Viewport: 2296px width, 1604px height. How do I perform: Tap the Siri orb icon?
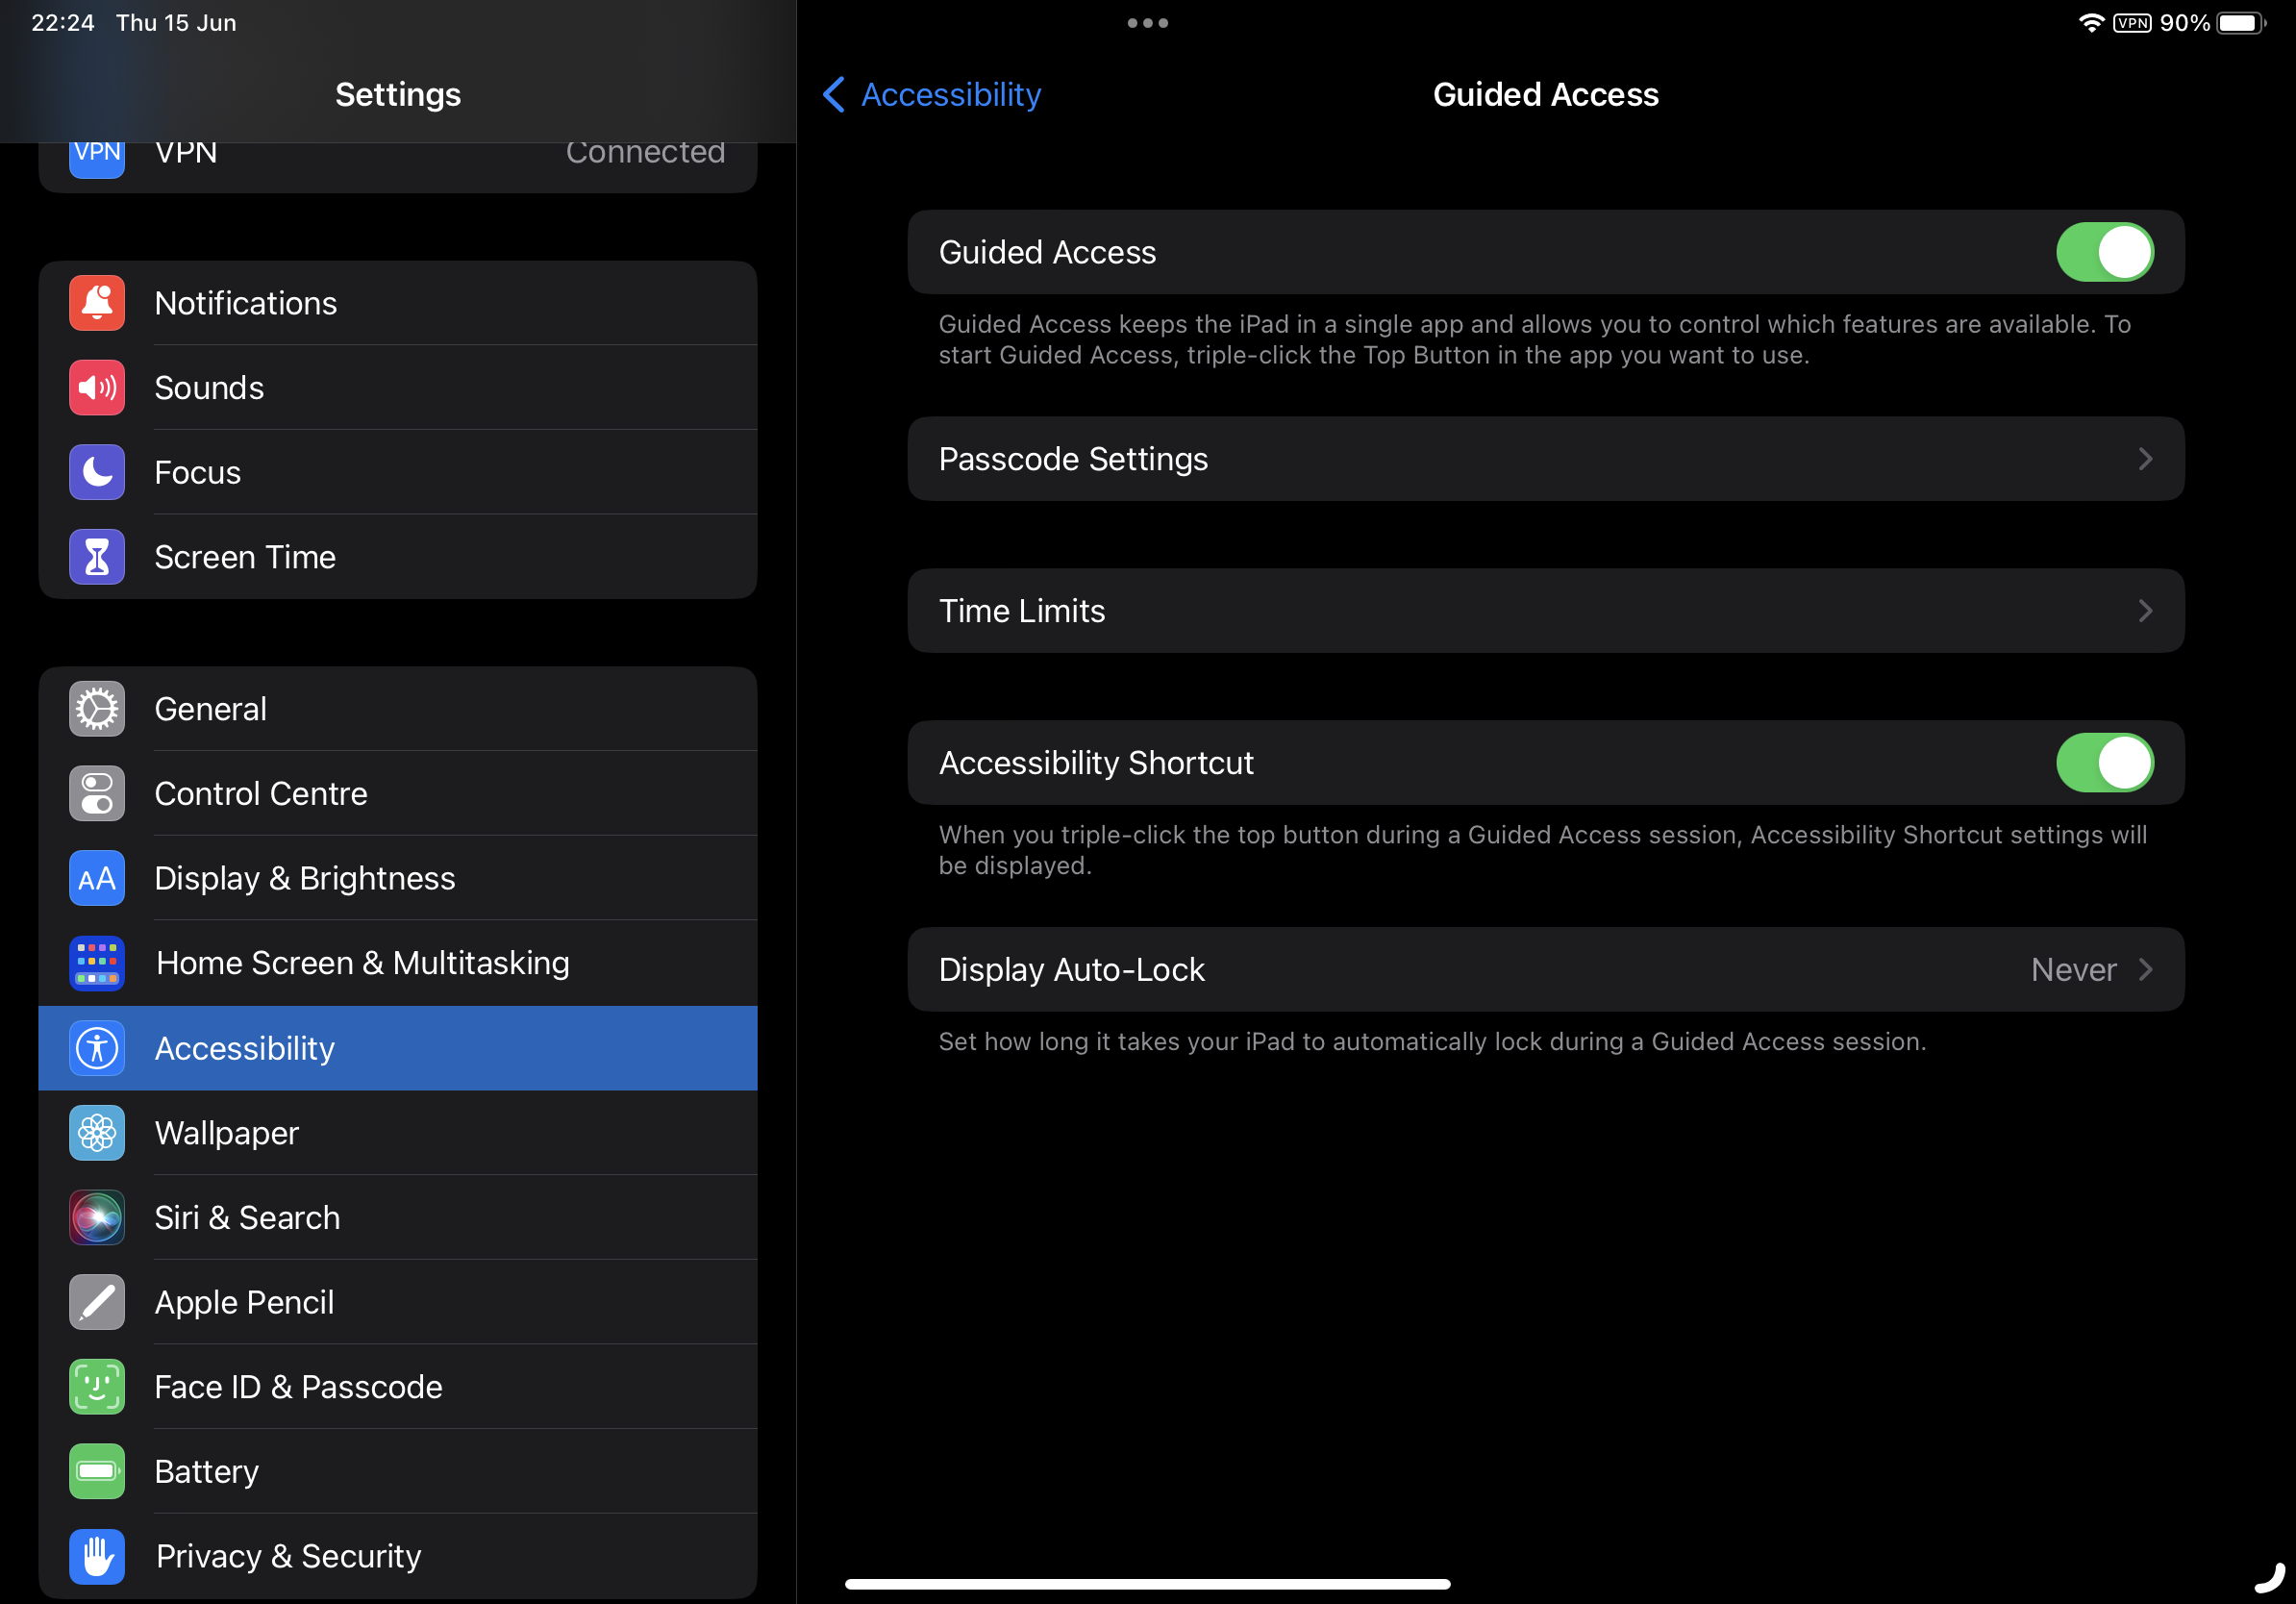click(x=97, y=1218)
